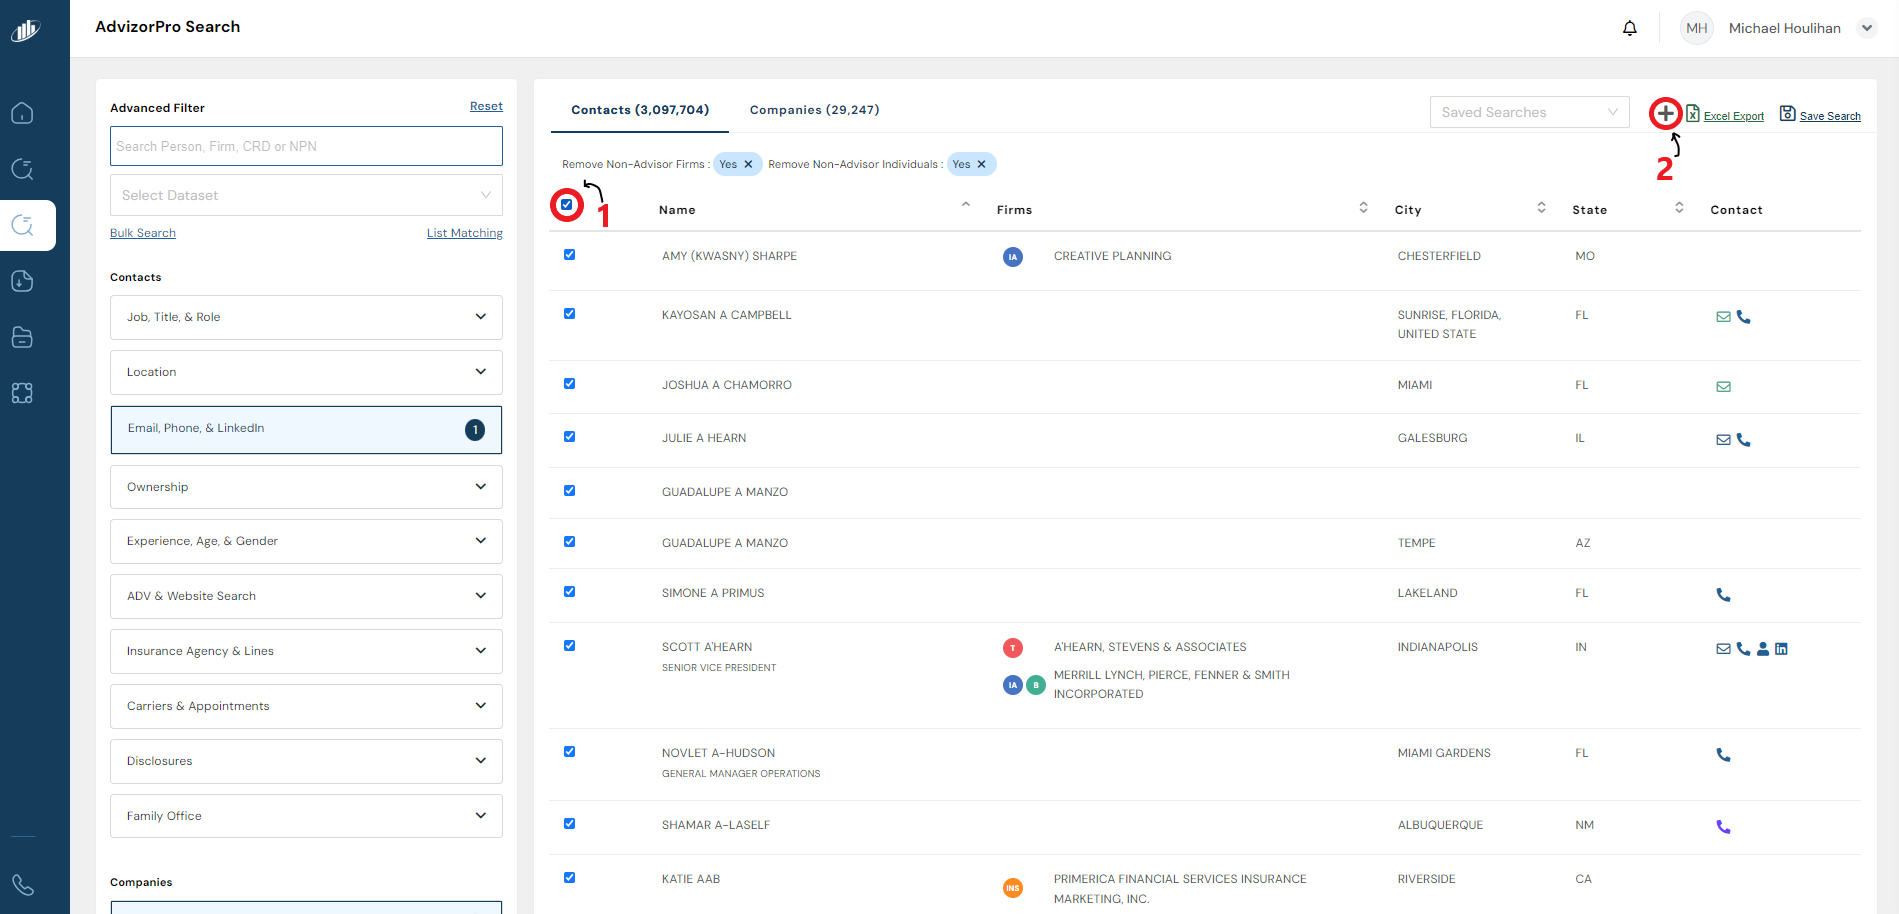Click the Excel Export link
The height and width of the screenshot is (914, 1899).
pos(1732,116)
